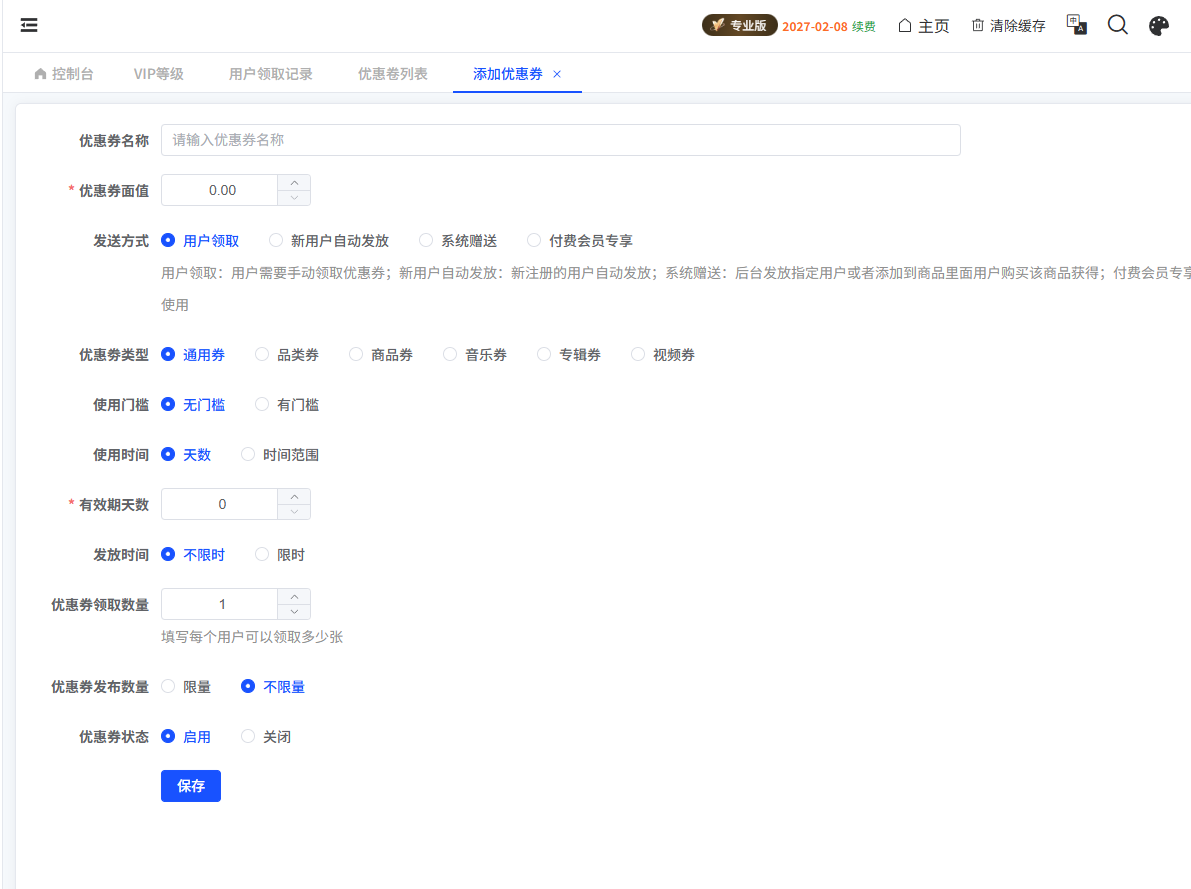Increase 有效期天数 with stepper arrow
1191x889 pixels.
tap(294, 497)
